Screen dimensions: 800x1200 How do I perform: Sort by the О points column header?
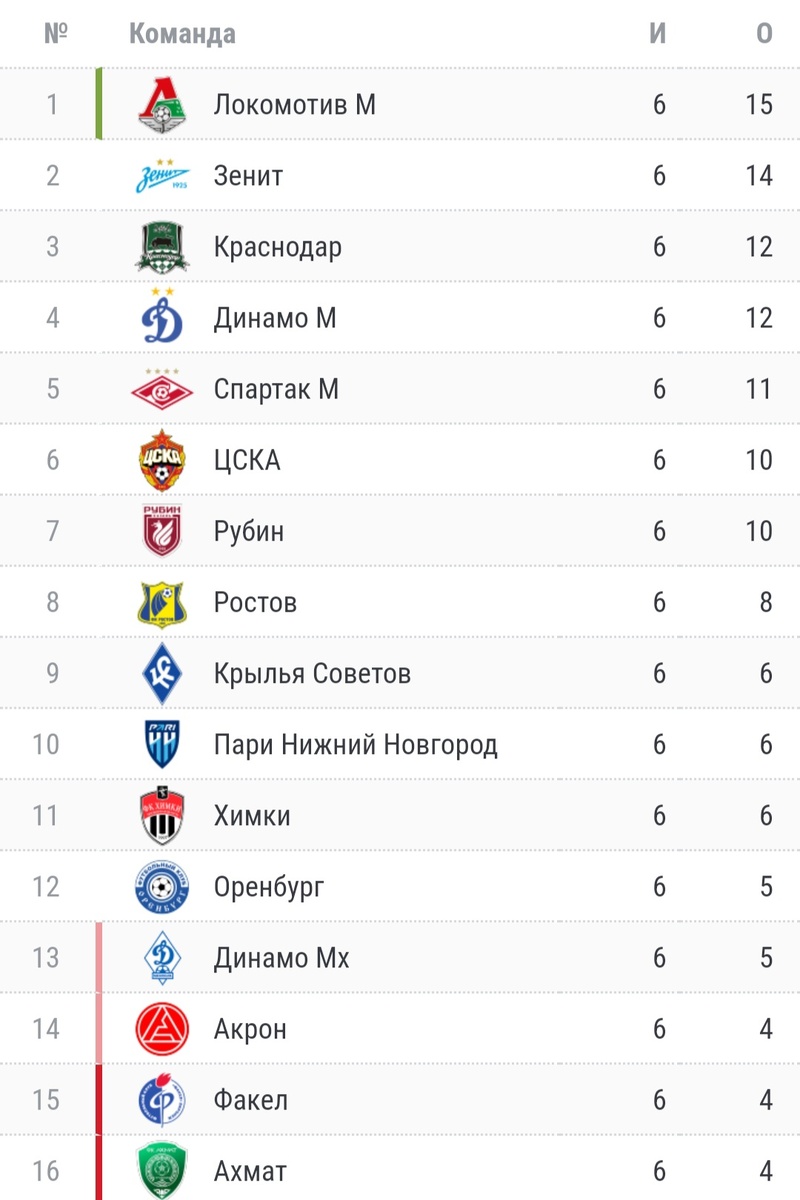[x=764, y=33]
